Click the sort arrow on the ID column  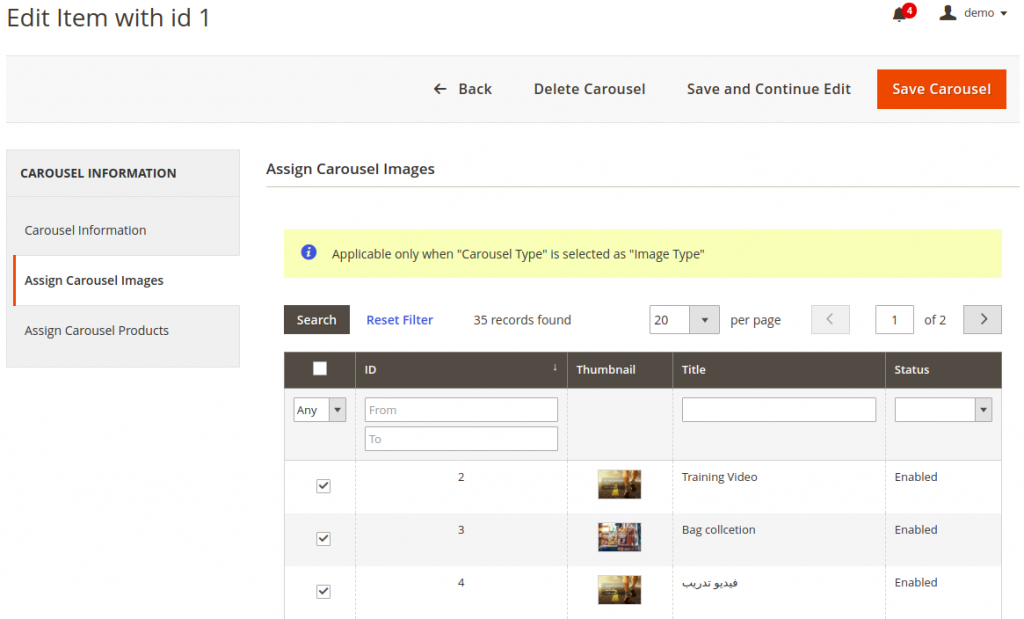coord(556,369)
